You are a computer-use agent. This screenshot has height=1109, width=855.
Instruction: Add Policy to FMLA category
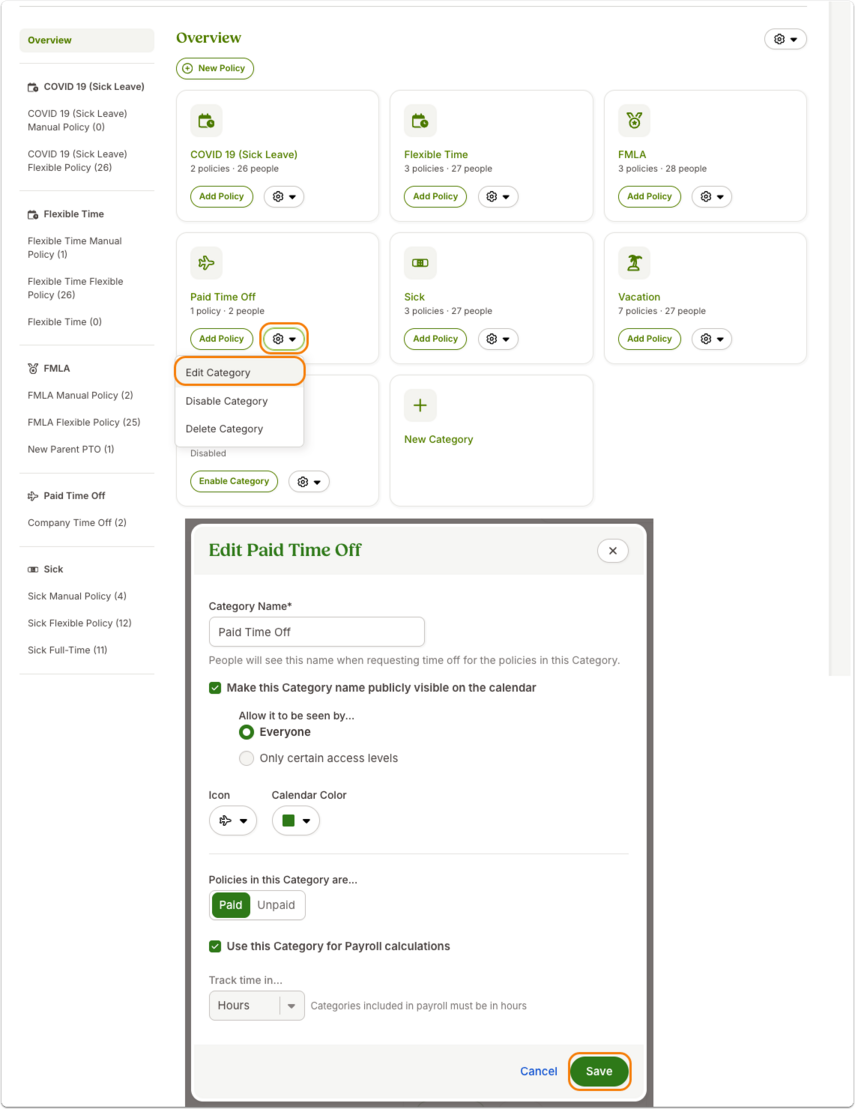pos(649,197)
